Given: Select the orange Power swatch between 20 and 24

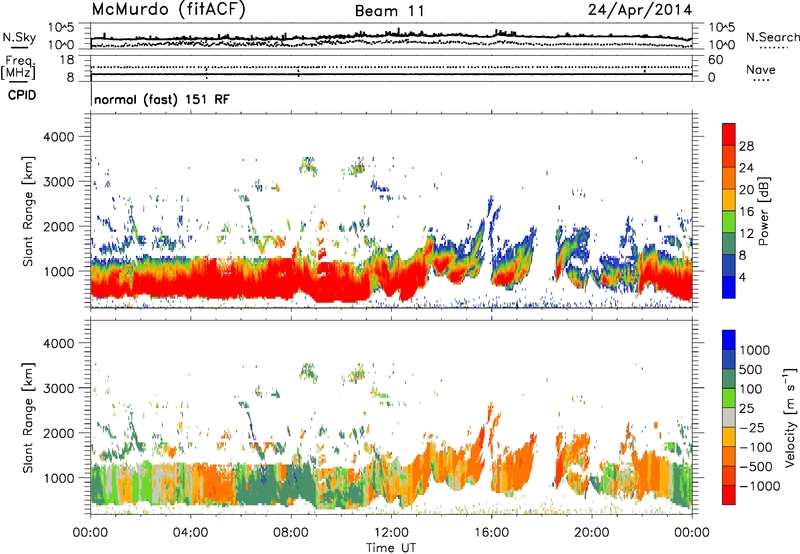Looking at the screenshot, I should 729,178.
